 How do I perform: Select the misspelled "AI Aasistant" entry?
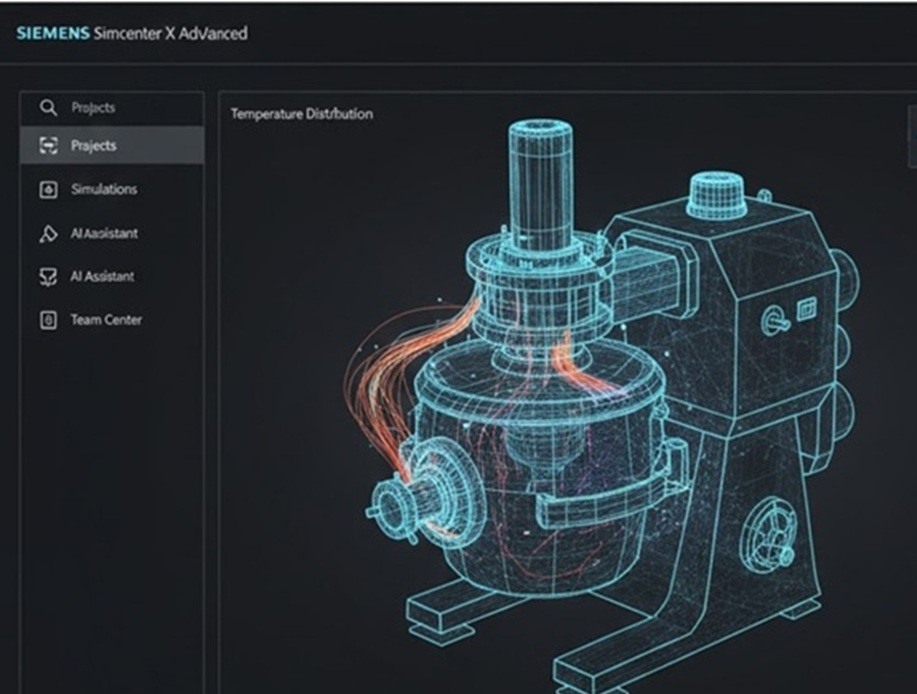click(104, 234)
